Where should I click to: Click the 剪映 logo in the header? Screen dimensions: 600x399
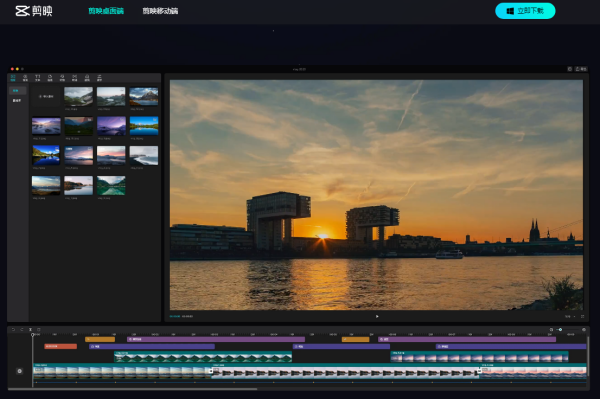click(34, 11)
